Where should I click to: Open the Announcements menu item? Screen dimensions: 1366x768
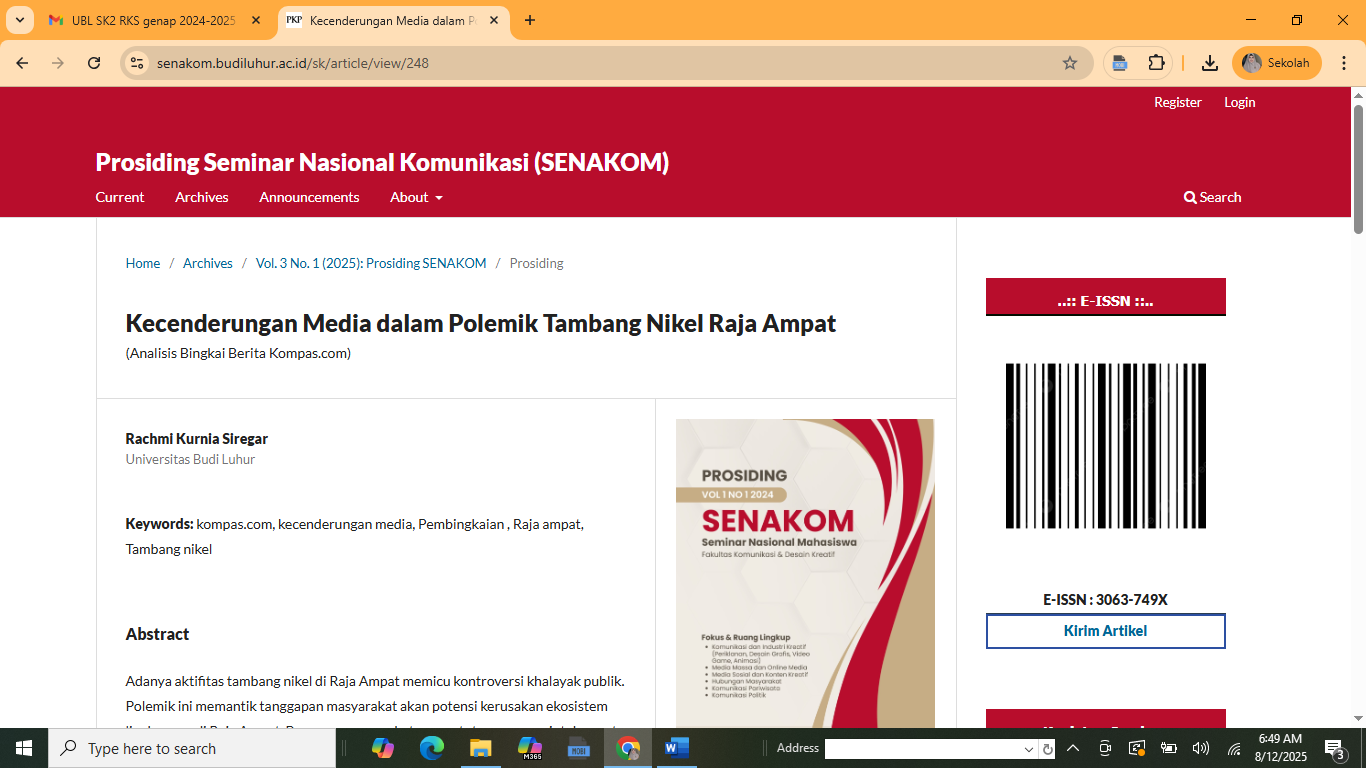coord(309,197)
